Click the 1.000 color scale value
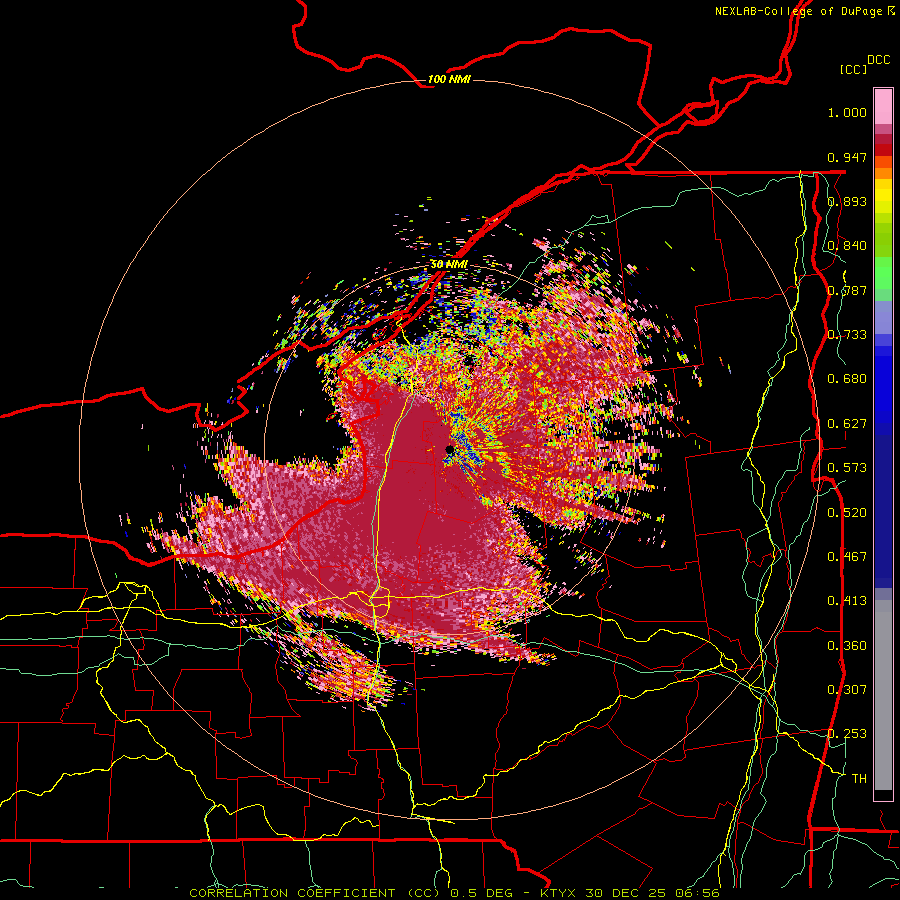Viewport: 900px width, 900px height. [847, 112]
